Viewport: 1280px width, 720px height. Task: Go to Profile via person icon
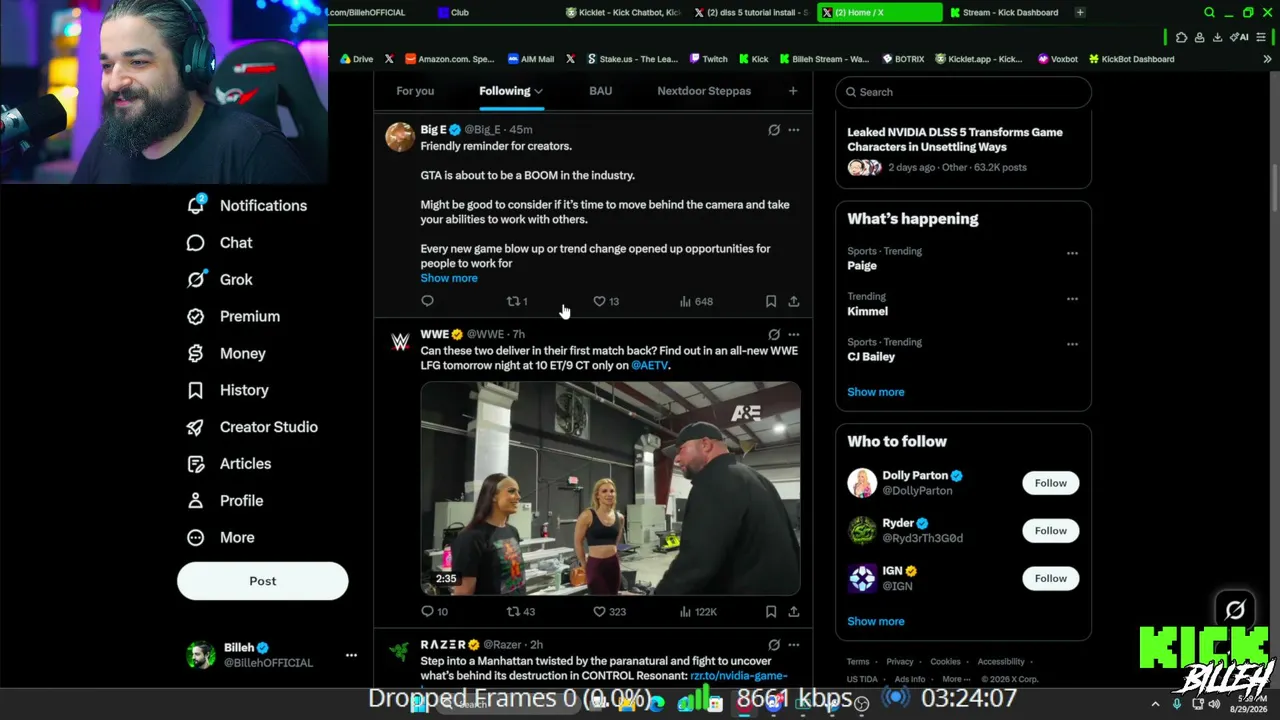coord(196,501)
